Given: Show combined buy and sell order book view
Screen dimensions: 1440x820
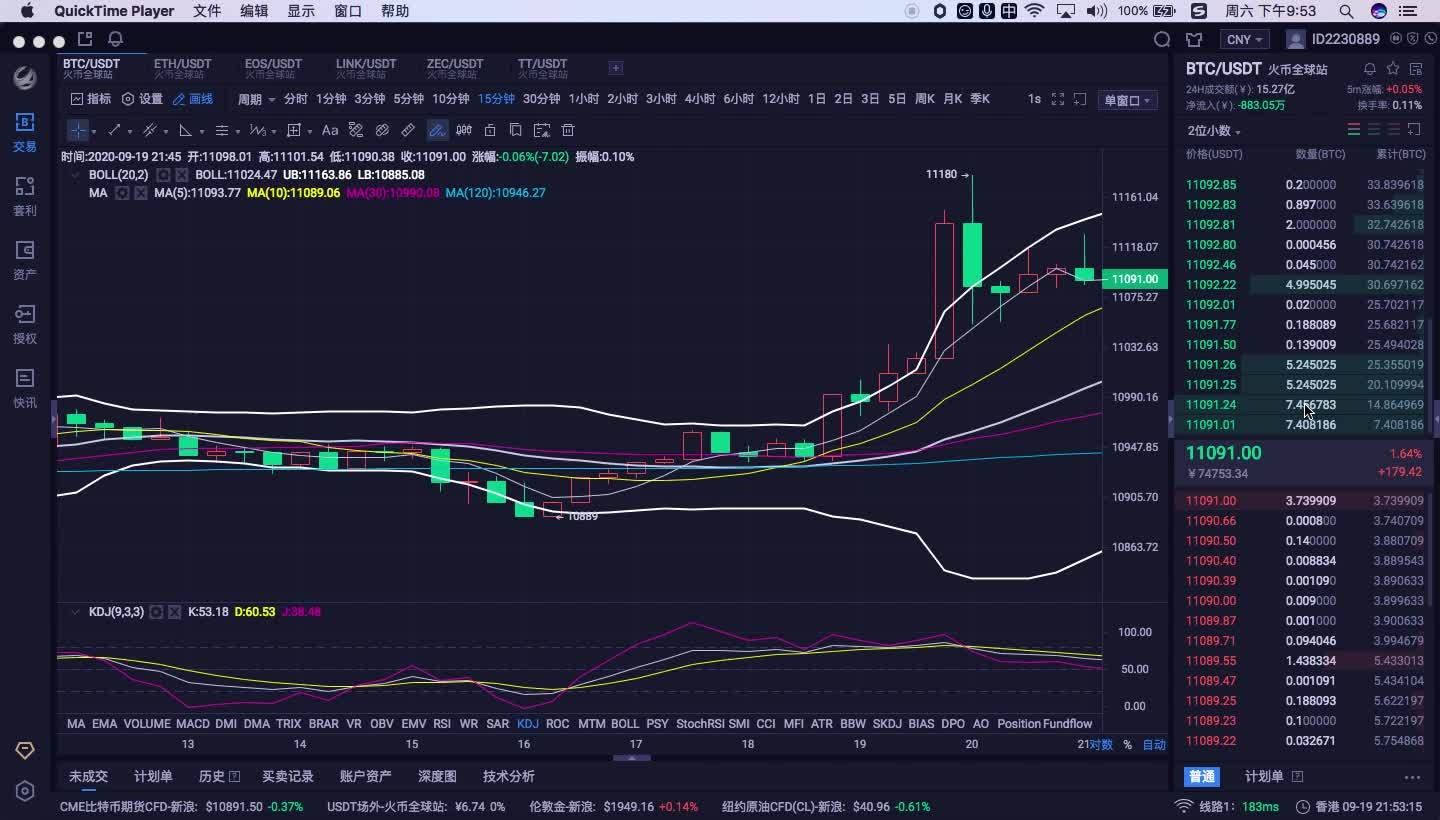Looking at the screenshot, I should (1354, 130).
